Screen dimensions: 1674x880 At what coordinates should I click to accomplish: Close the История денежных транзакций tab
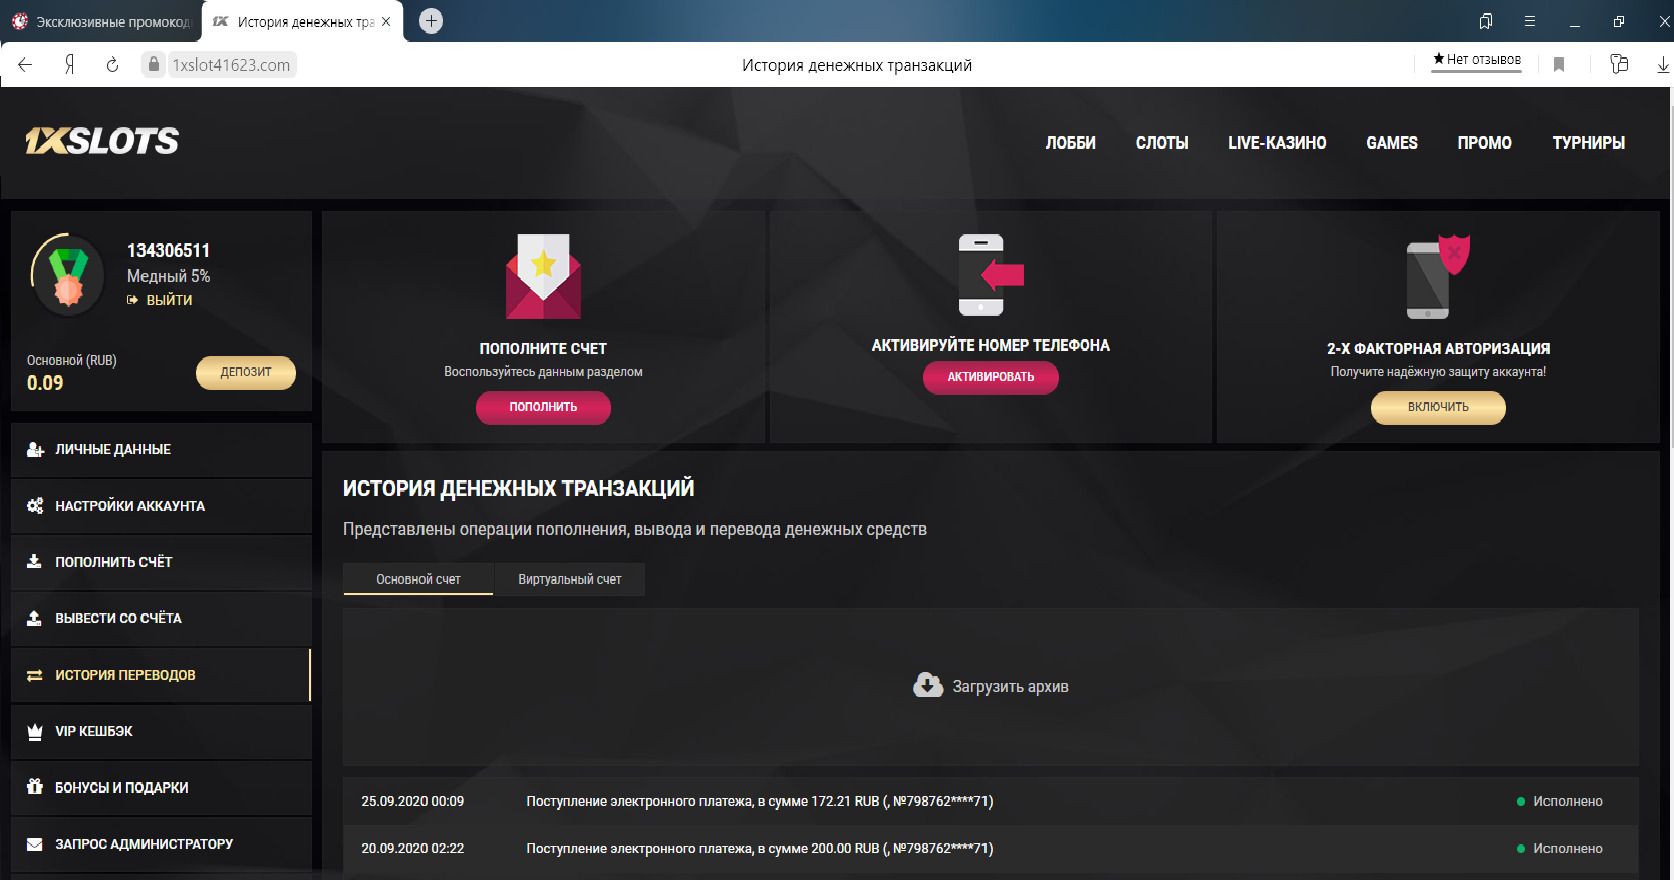(386, 22)
